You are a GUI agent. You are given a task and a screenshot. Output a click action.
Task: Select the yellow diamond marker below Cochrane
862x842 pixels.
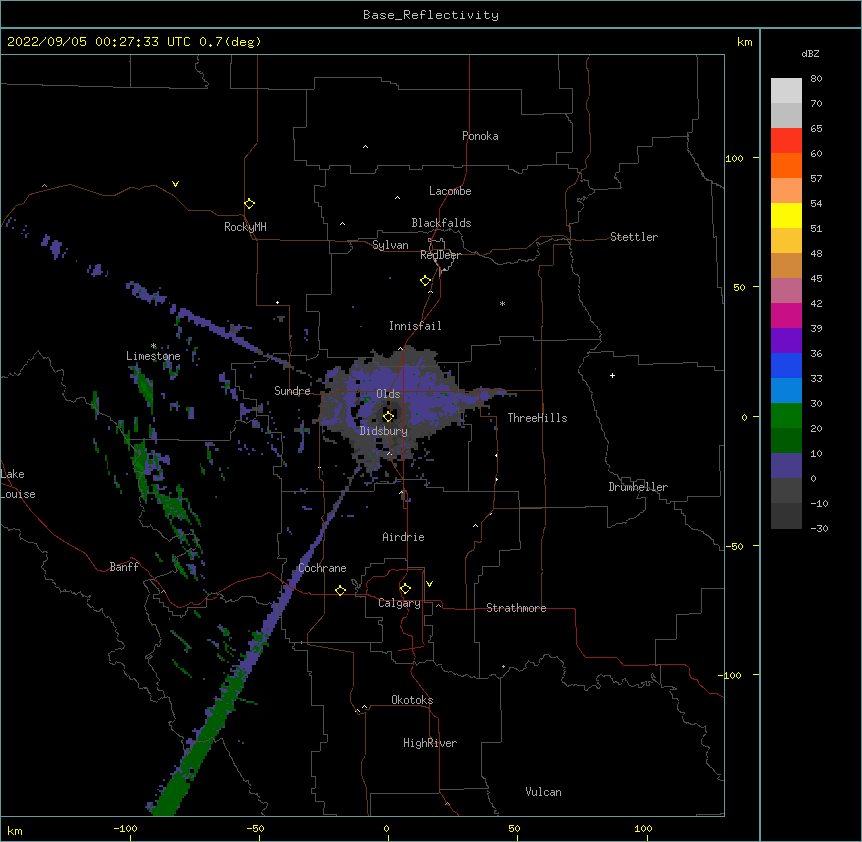(x=340, y=590)
